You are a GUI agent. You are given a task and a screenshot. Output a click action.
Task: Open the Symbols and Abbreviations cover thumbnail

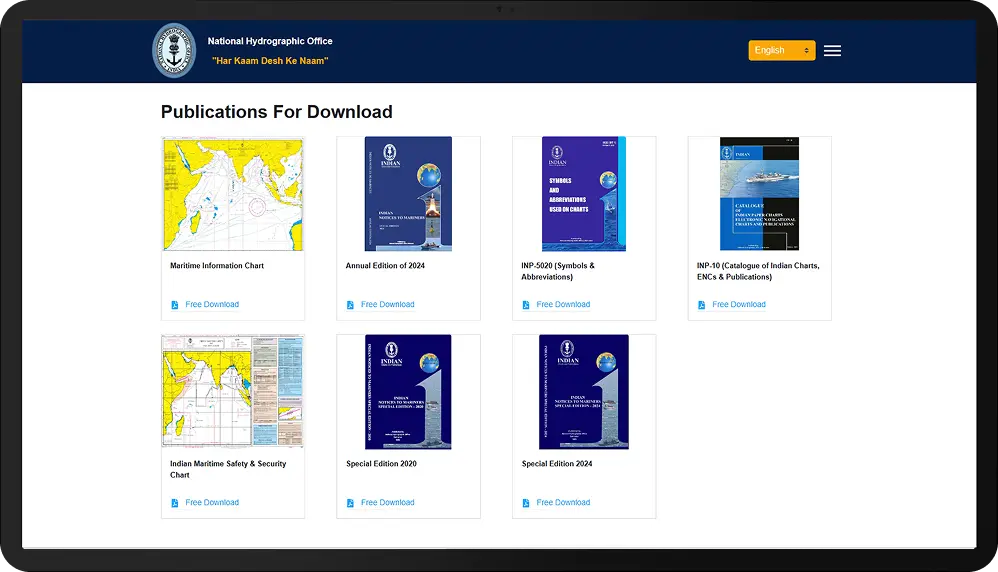[584, 194]
